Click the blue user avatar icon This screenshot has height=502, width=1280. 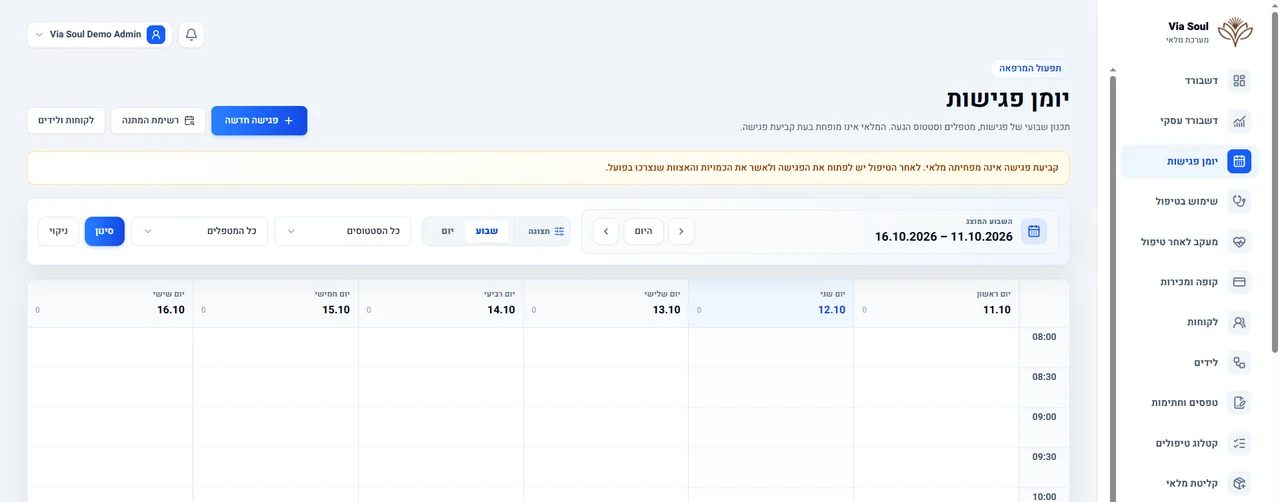coord(156,34)
